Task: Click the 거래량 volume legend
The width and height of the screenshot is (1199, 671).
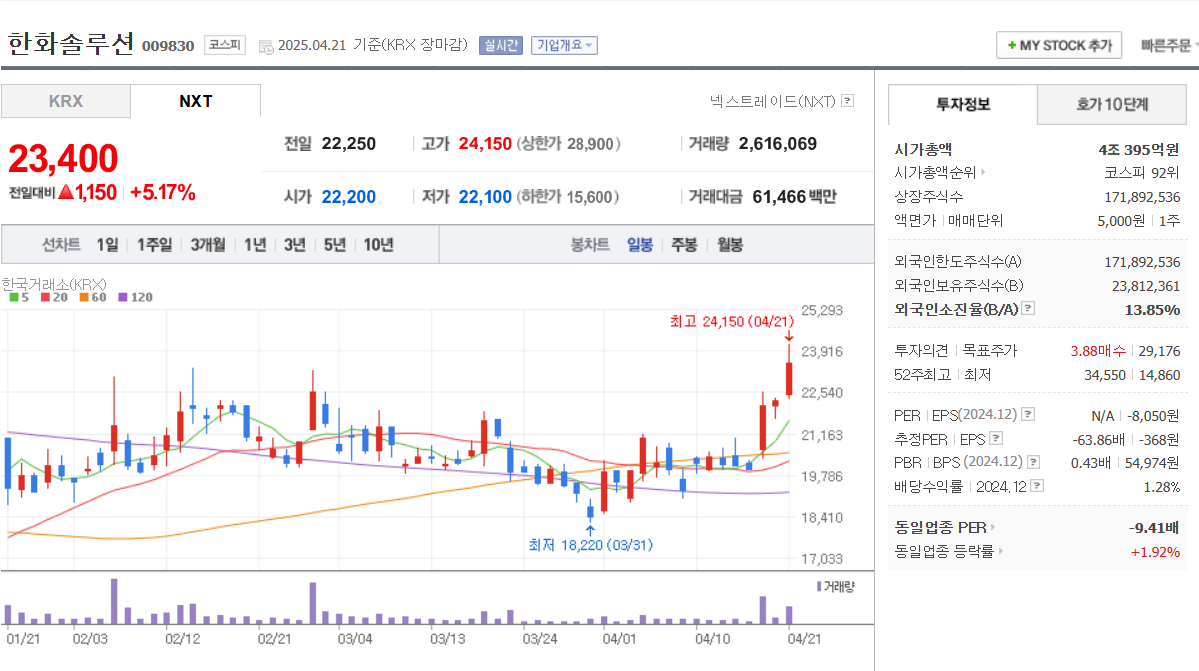Action: [836, 586]
